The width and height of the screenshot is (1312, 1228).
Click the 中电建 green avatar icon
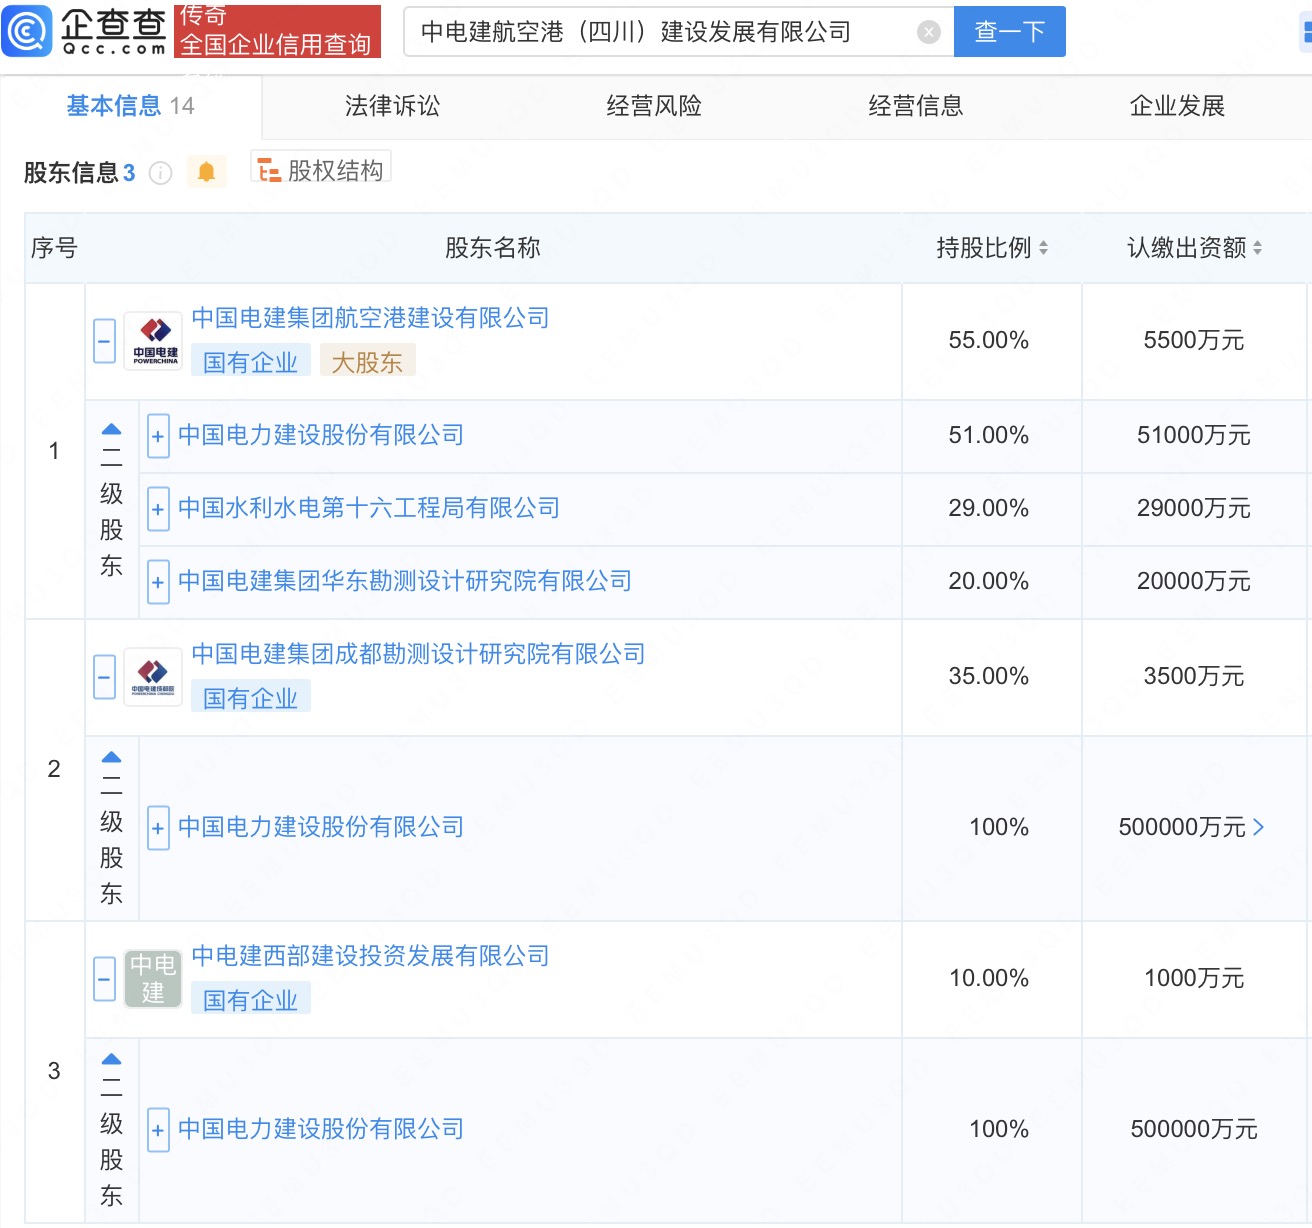pyautogui.click(x=153, y=979)
